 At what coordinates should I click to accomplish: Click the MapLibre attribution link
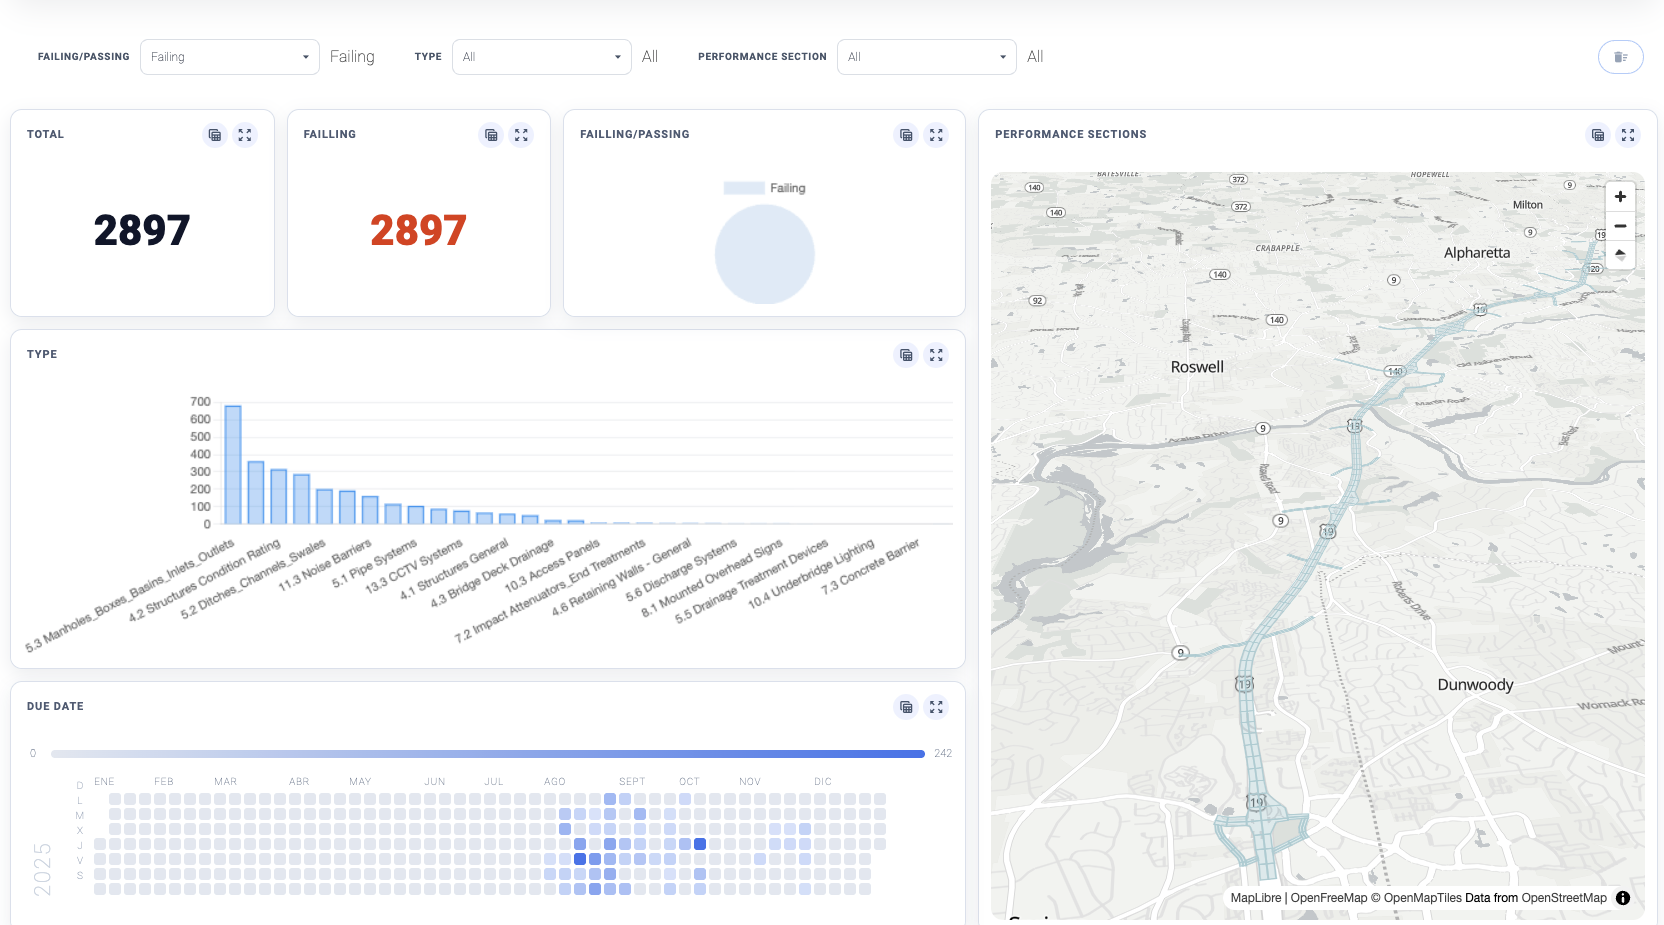(x=1255, y=898)
